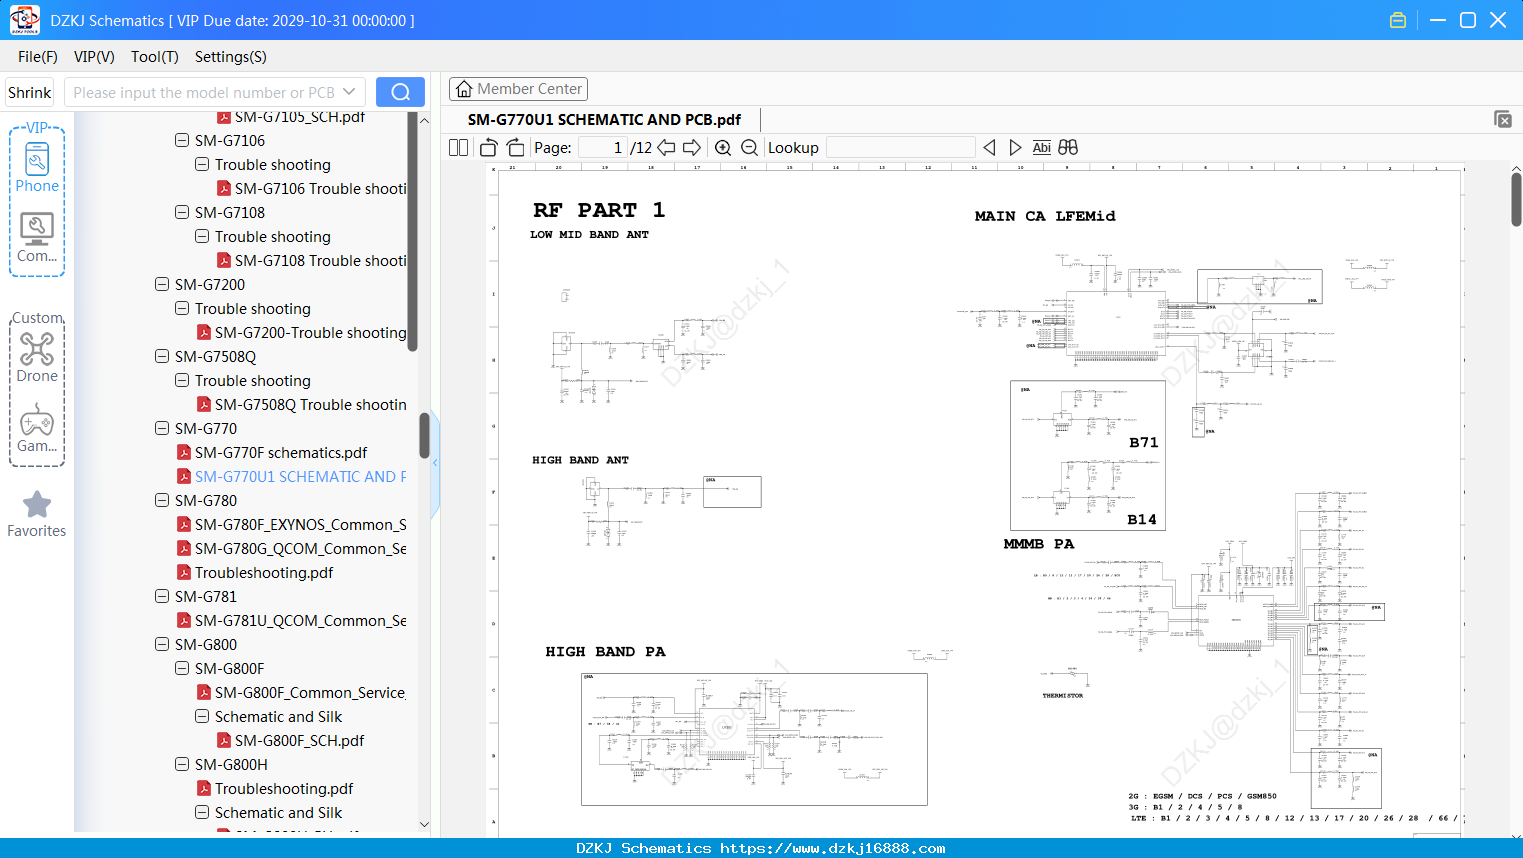Toggle the two-page view icon in the PDF toolbar
1523x858 pixels.
click(x=458, y=148)
